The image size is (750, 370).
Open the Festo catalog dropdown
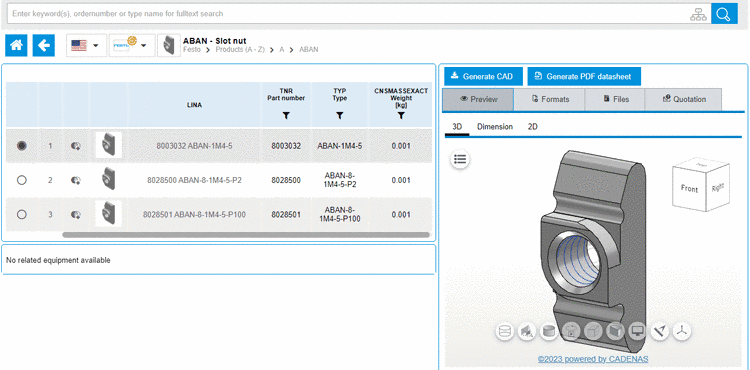point(132,45)
